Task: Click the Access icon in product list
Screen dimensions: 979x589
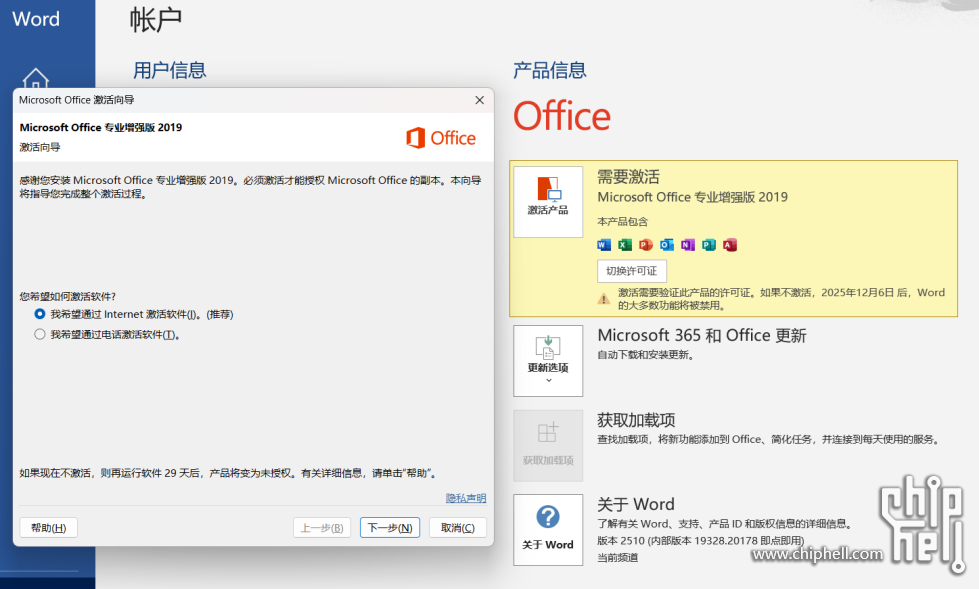Action: pos(730,245)
